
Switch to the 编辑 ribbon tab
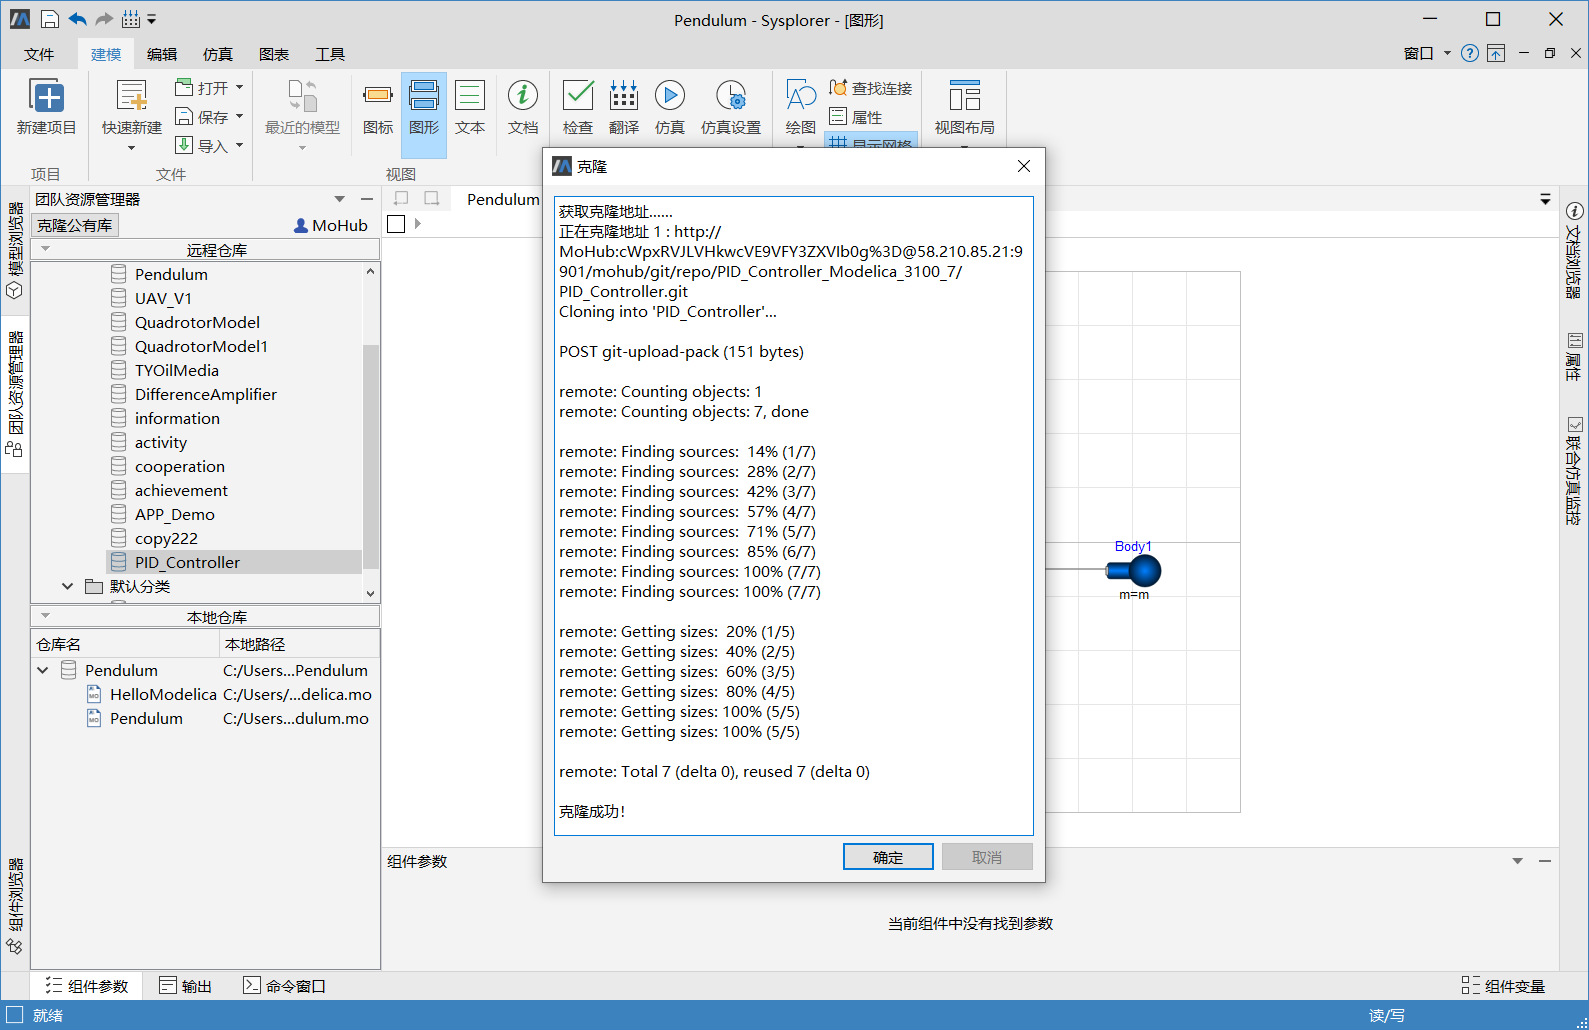162,54
